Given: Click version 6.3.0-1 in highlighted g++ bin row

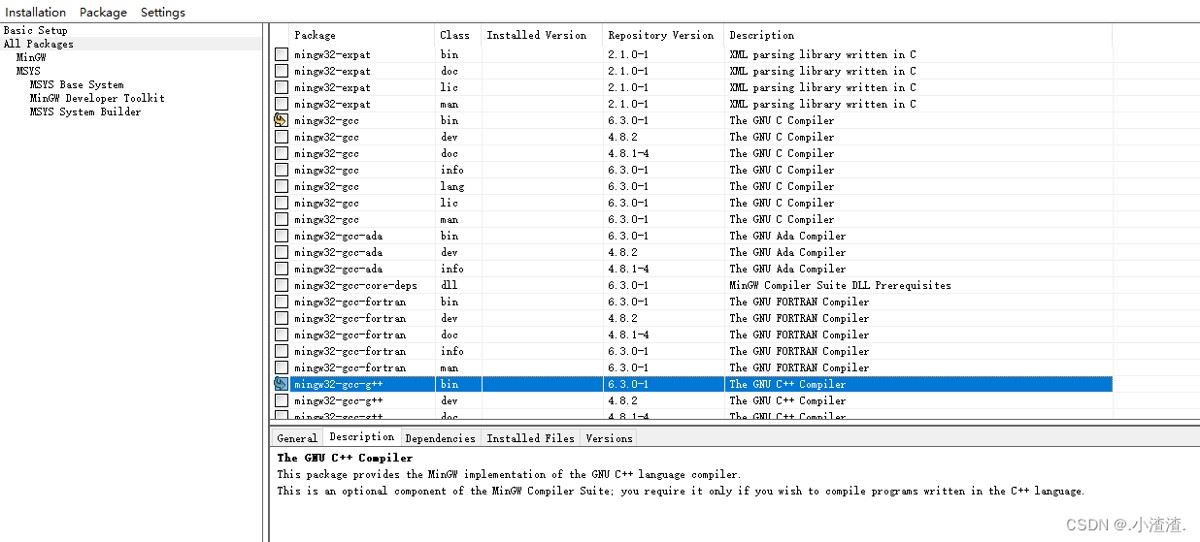Looking at the screenshot, I should pyautogui.click(x=628, y=384).
